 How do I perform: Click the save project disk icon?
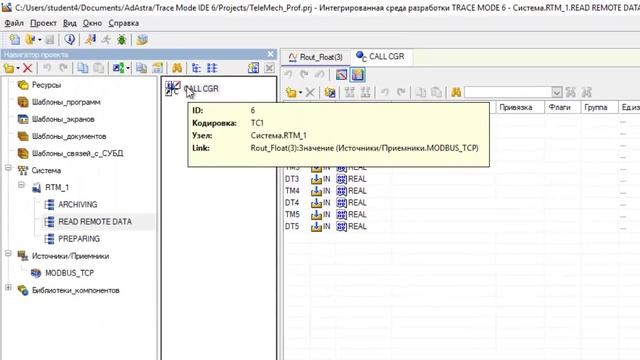click(49, 40)
